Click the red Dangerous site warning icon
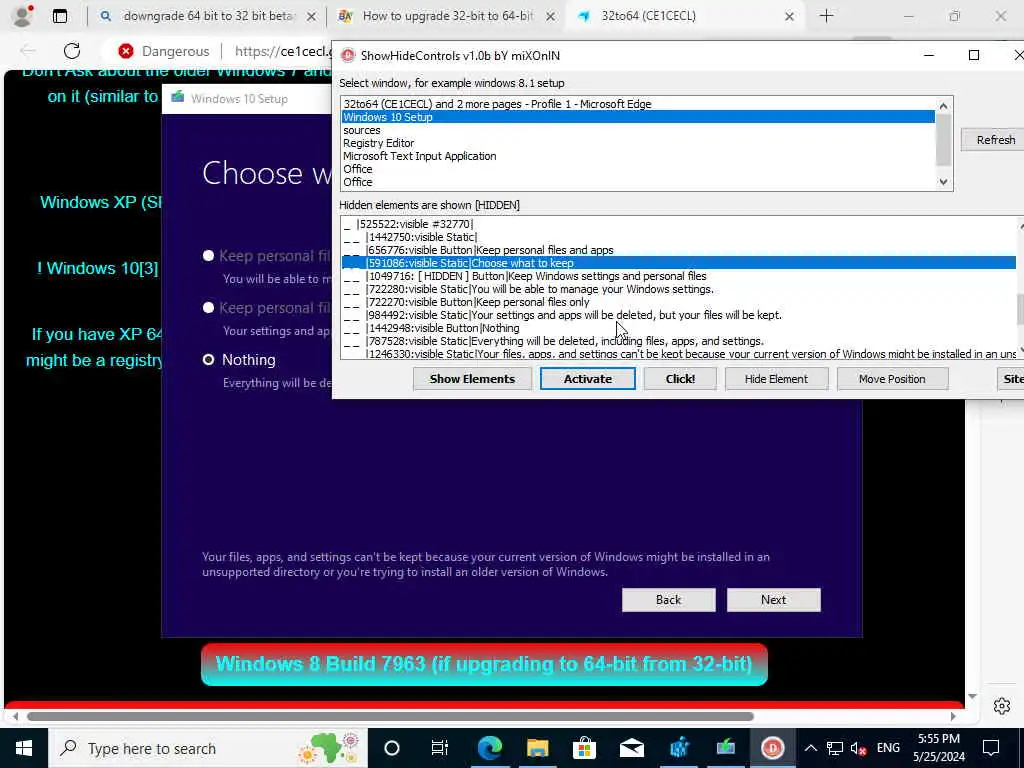 pyautogui.click(x=126, y=51)
